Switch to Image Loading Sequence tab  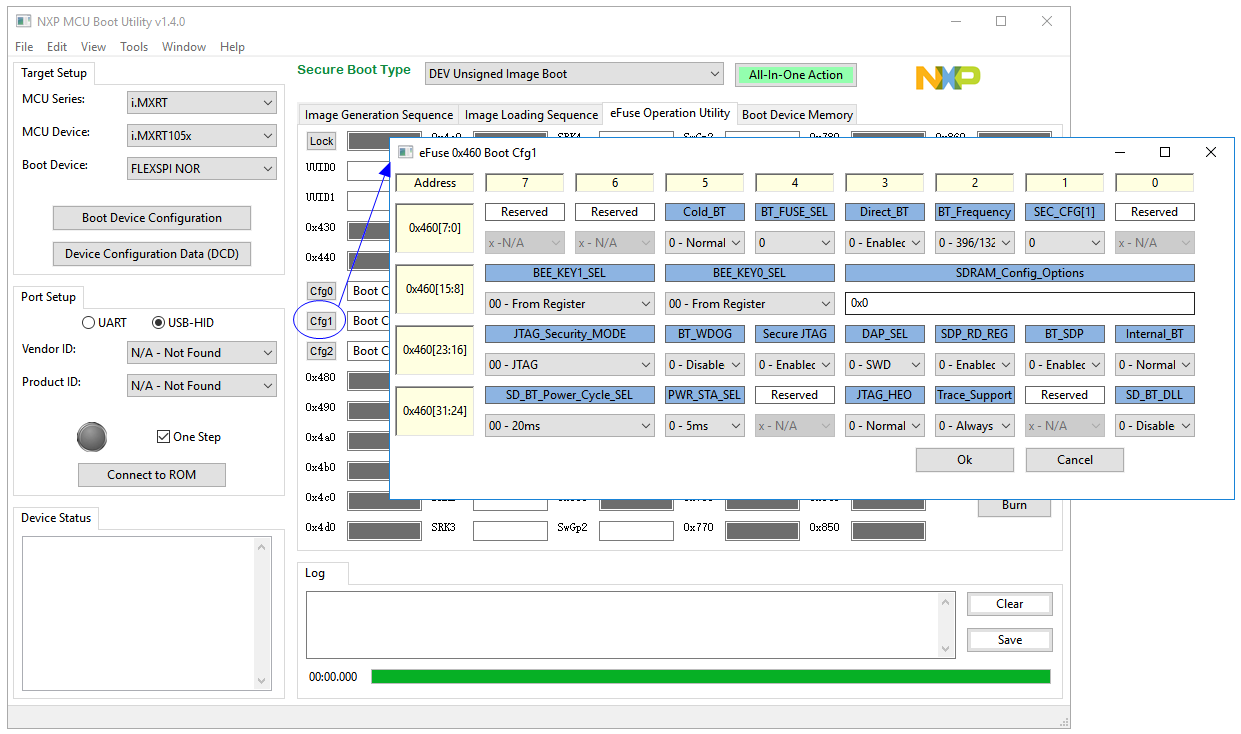click(x=531, y=115)
